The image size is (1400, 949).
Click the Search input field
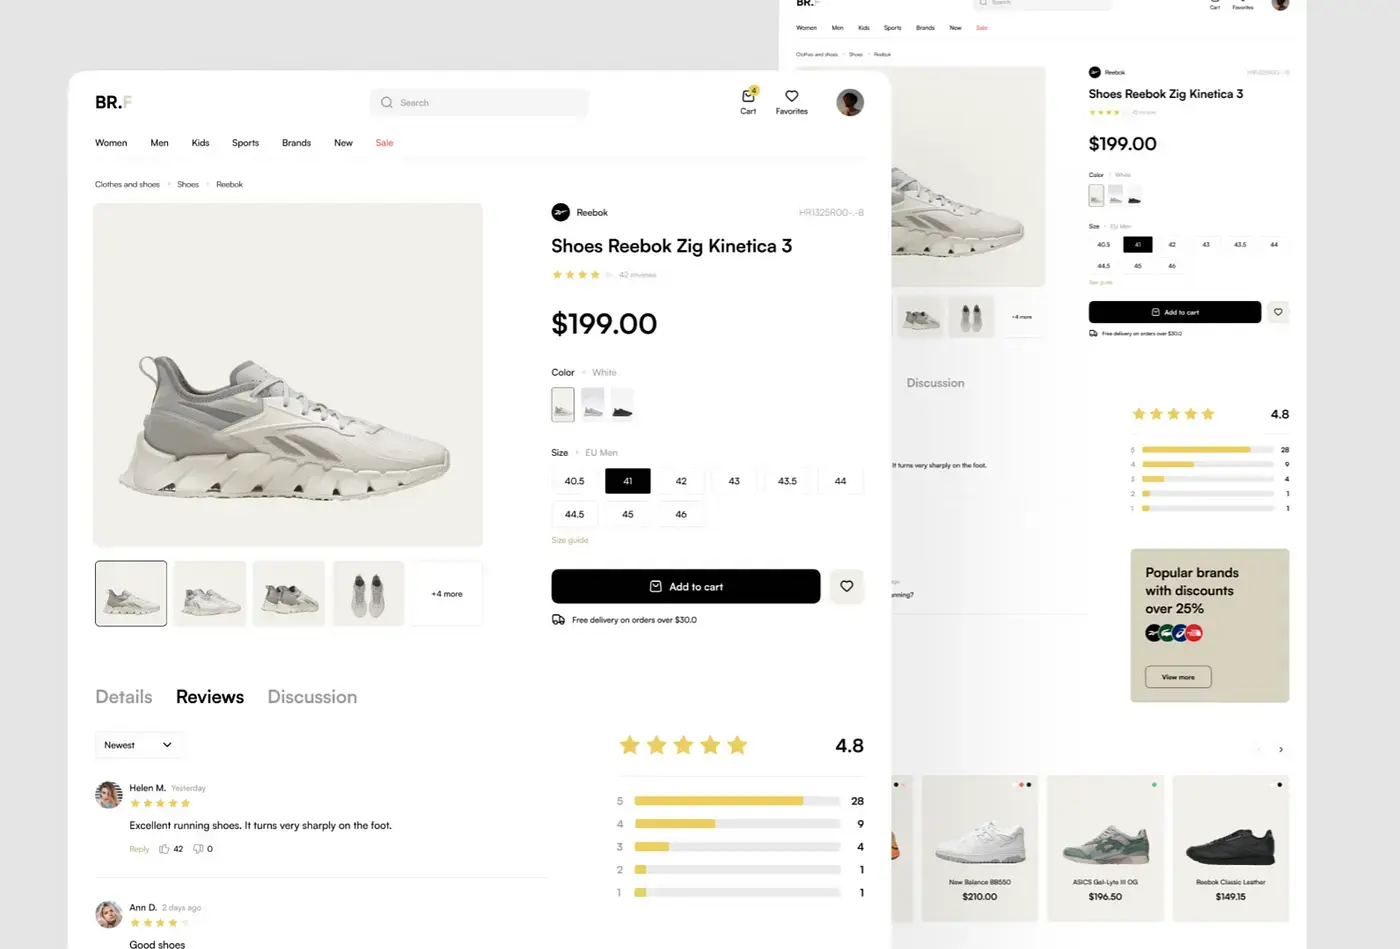480,102
